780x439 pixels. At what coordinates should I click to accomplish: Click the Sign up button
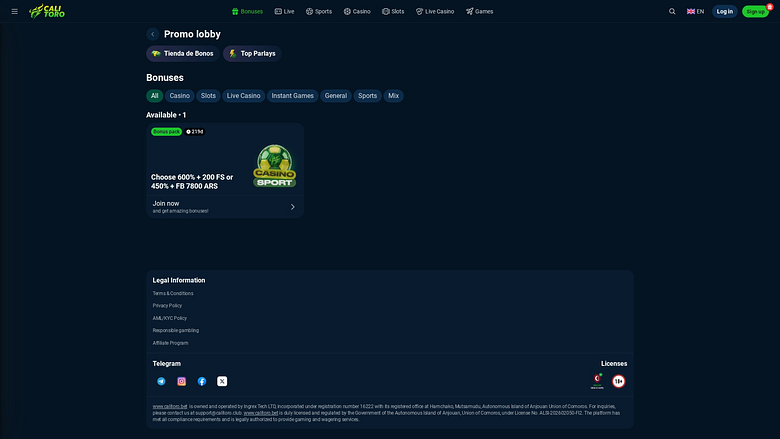(x=755, y=11)
